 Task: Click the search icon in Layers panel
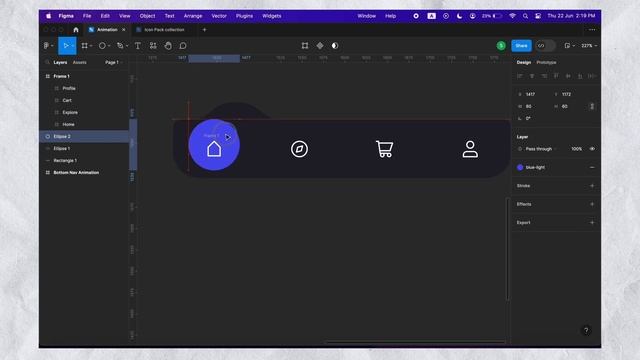(47, 62)
